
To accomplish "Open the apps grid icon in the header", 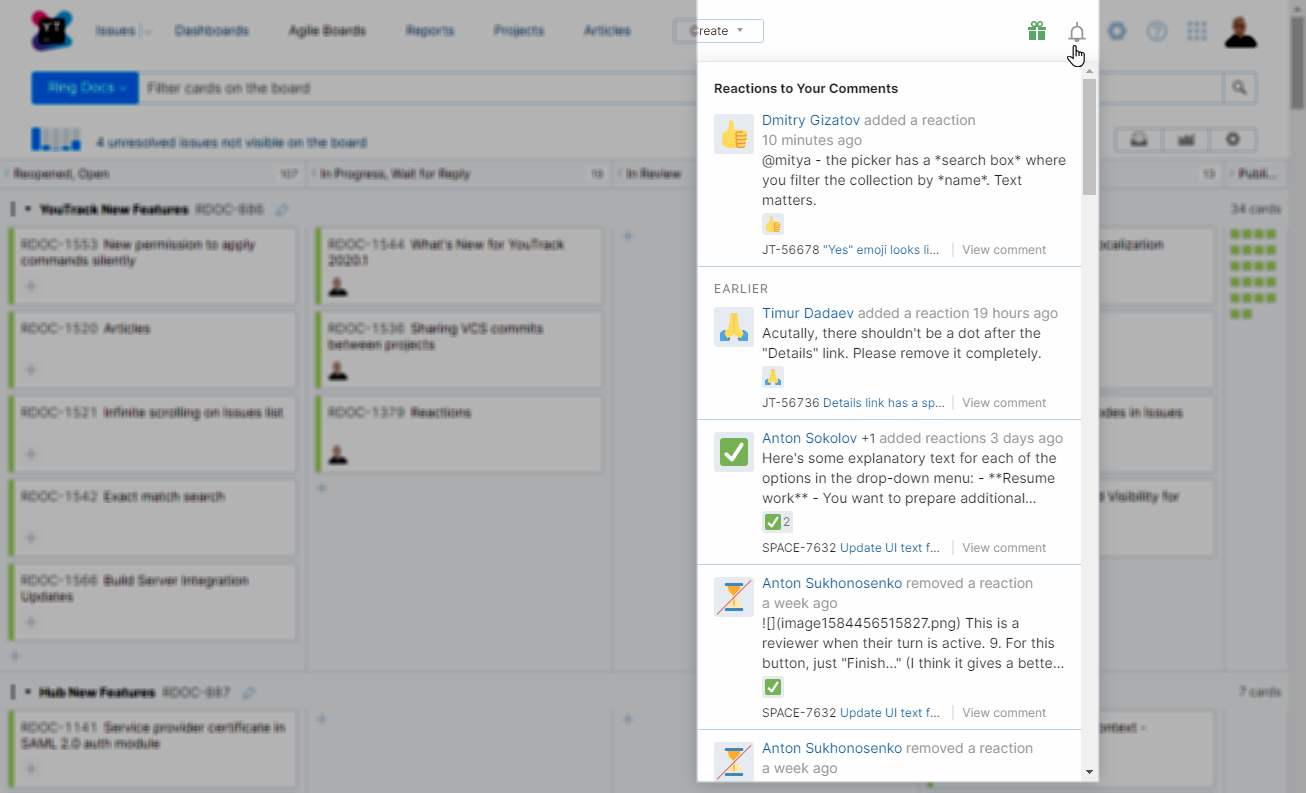I will click(x=1197, y=31).
